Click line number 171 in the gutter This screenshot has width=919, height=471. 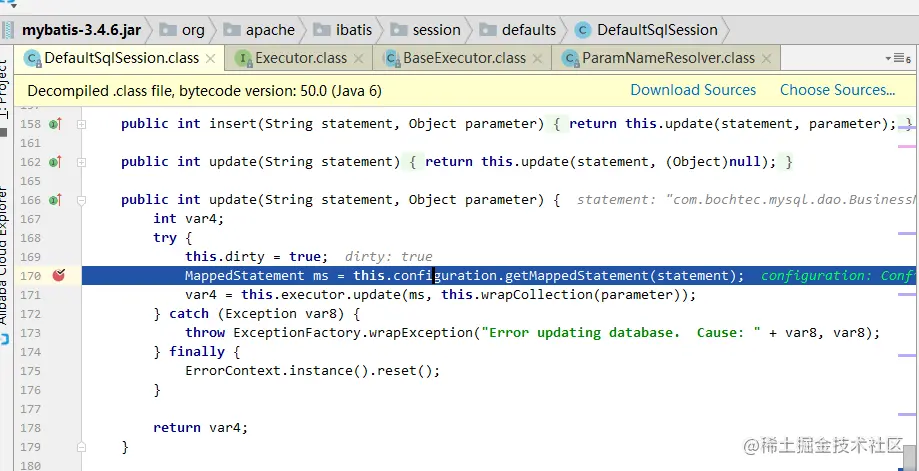click(x=30, y=295)
